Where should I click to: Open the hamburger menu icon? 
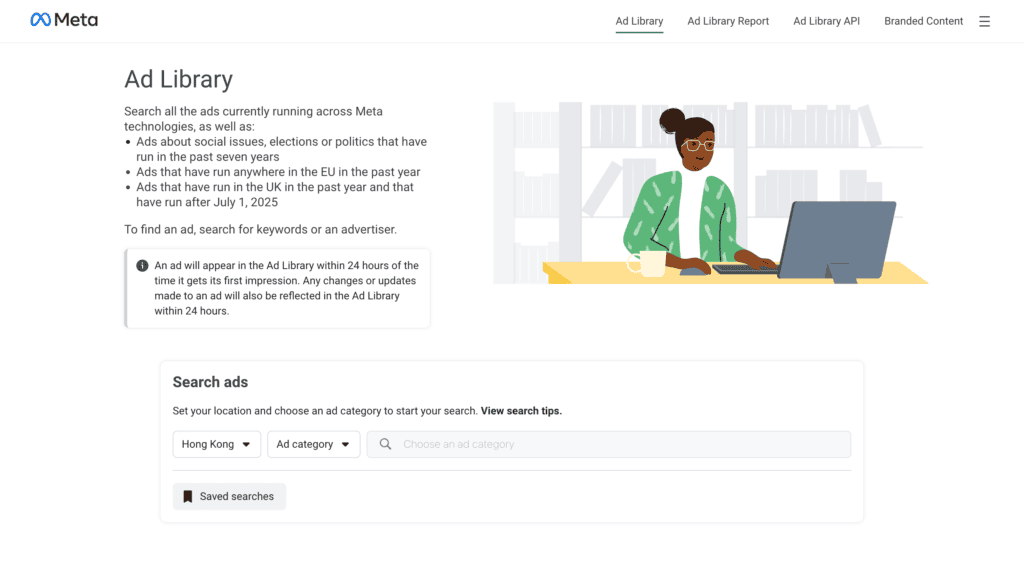[x=984, y=21]
